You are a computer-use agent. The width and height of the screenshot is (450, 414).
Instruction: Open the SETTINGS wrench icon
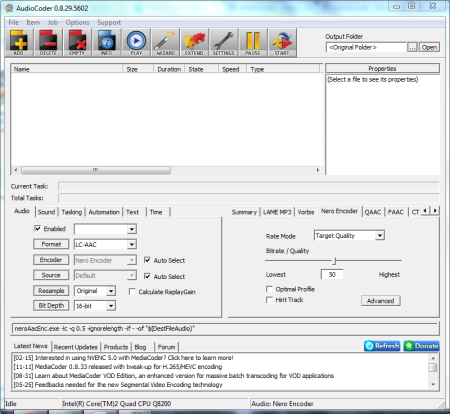click(224, 43)
